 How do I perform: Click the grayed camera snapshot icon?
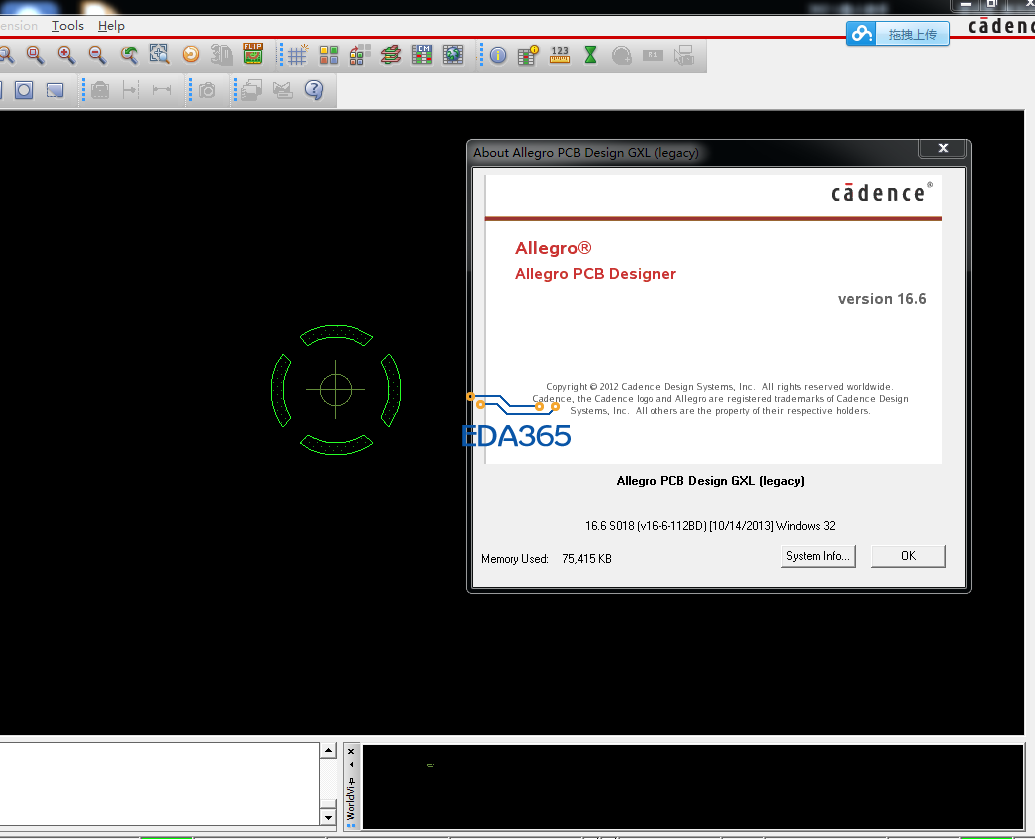click(207, 90)
